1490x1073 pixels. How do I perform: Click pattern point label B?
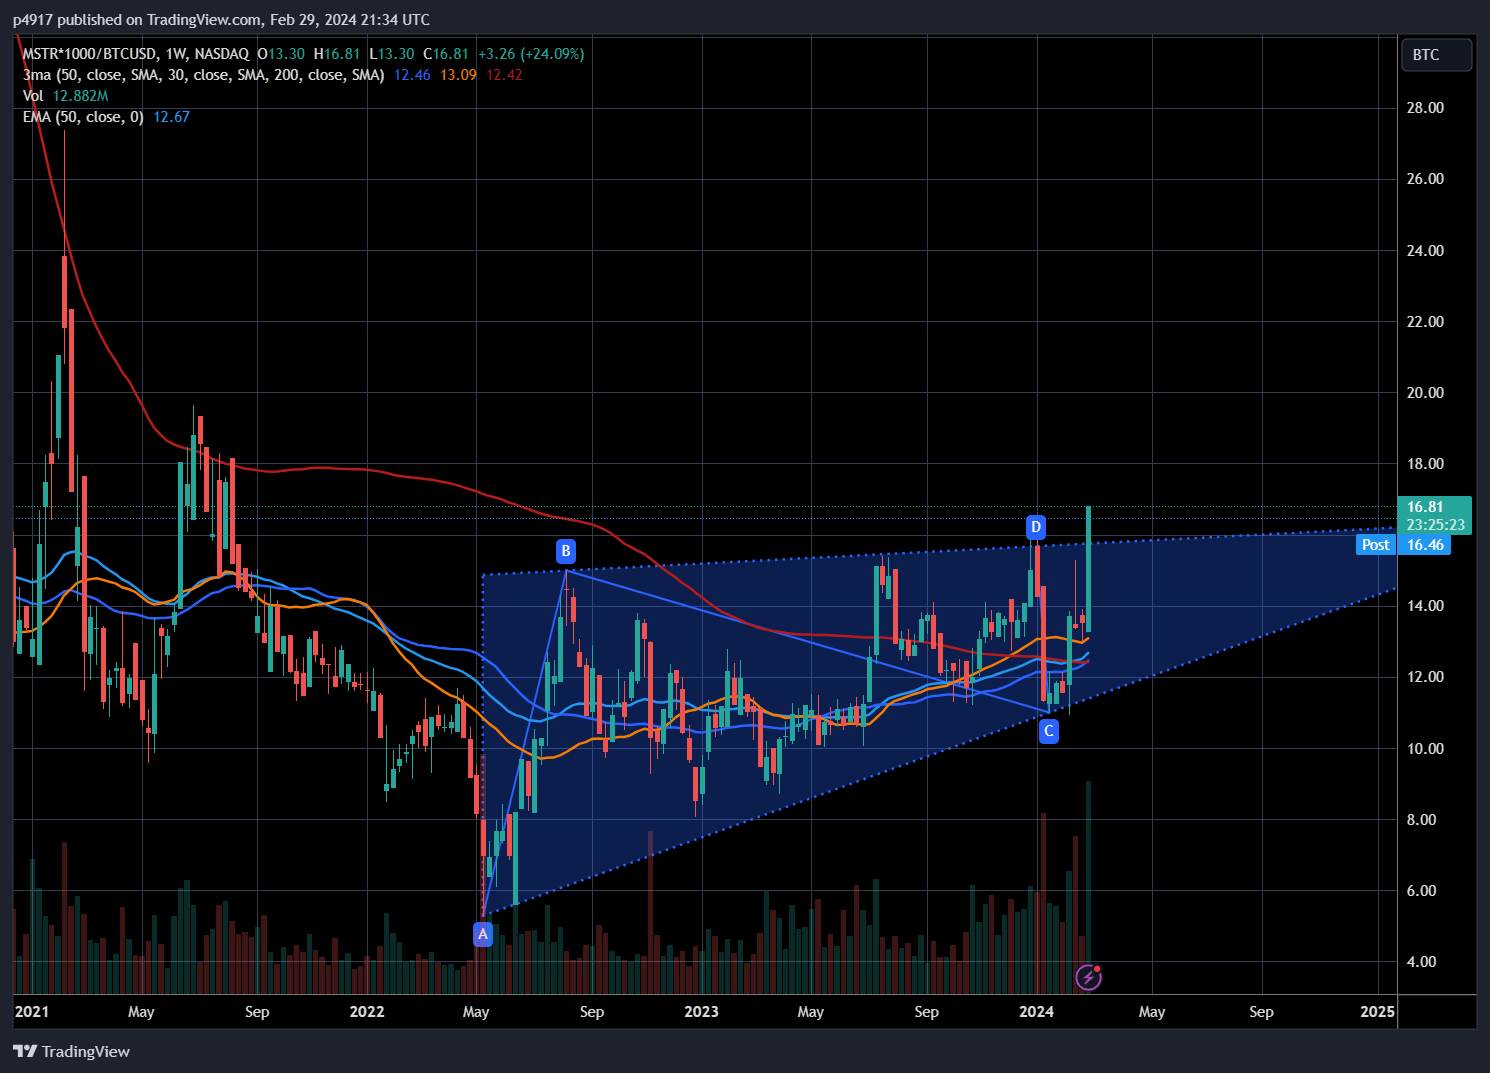click(x=566, y=551)
